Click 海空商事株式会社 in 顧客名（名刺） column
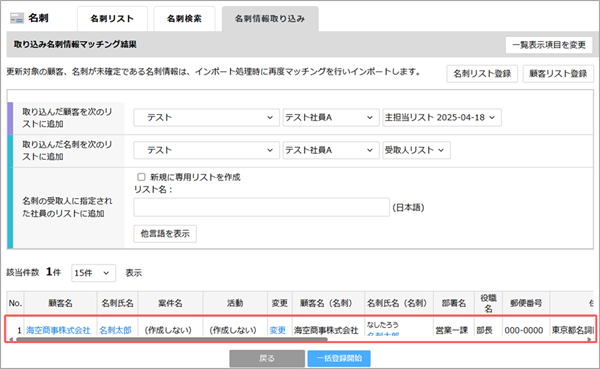 [326, 330]
